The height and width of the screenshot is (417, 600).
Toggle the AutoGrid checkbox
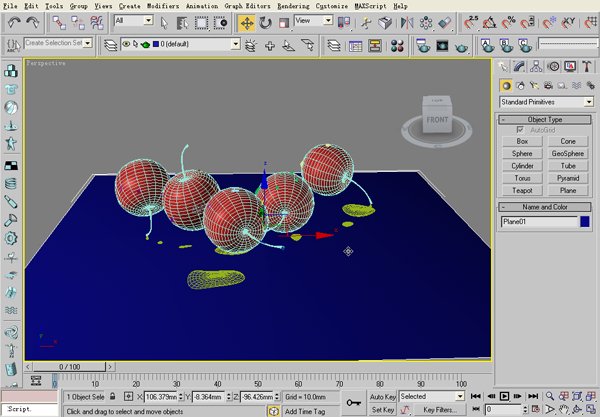click(519, 130)
